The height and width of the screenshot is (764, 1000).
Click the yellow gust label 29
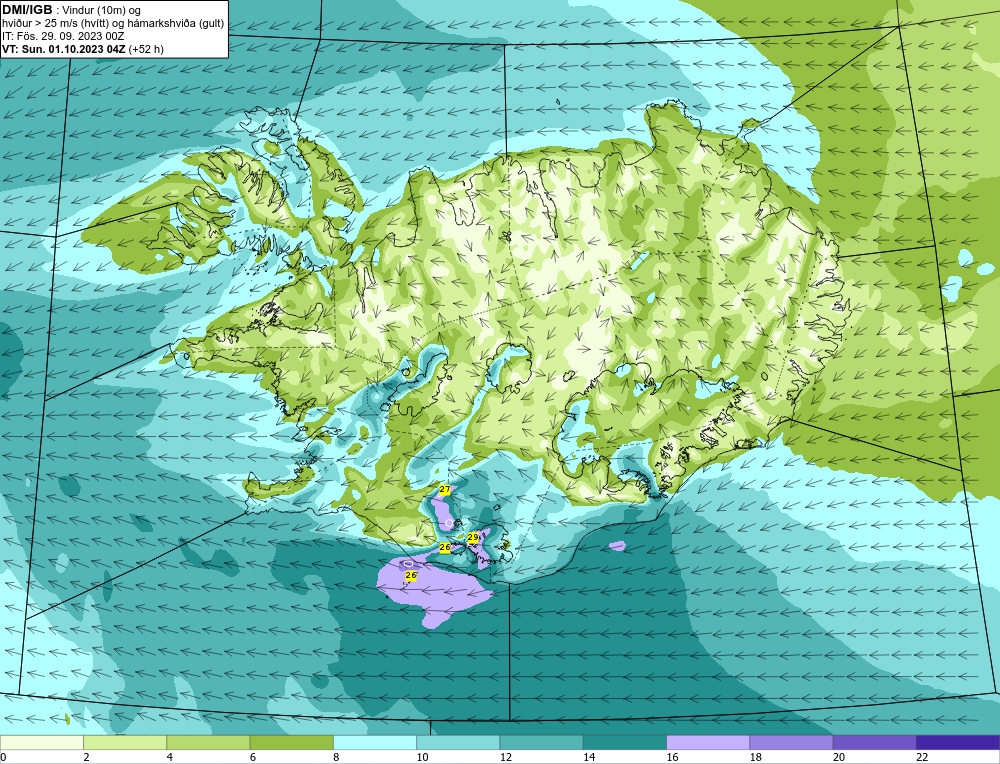[x=473, y=538]
